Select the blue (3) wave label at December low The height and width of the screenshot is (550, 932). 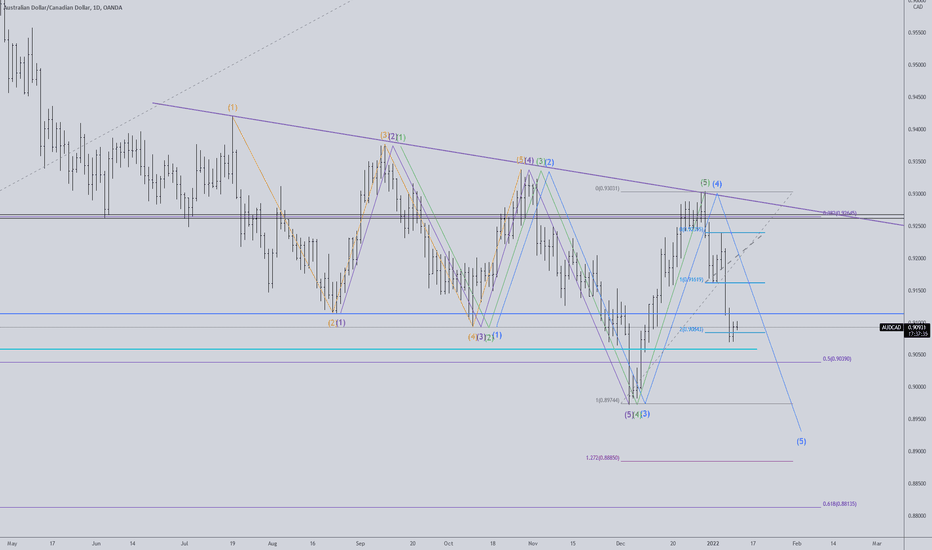point(645,414)
